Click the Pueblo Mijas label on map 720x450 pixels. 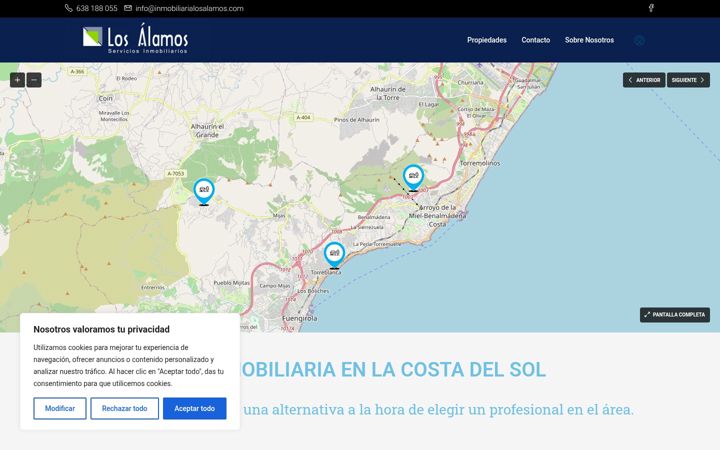(x=231, y=283)
